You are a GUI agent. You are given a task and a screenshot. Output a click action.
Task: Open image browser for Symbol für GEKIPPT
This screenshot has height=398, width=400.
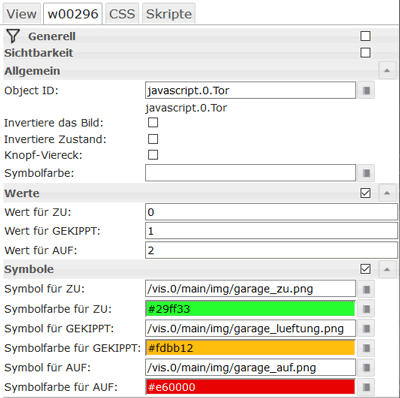tap(366, 329)
